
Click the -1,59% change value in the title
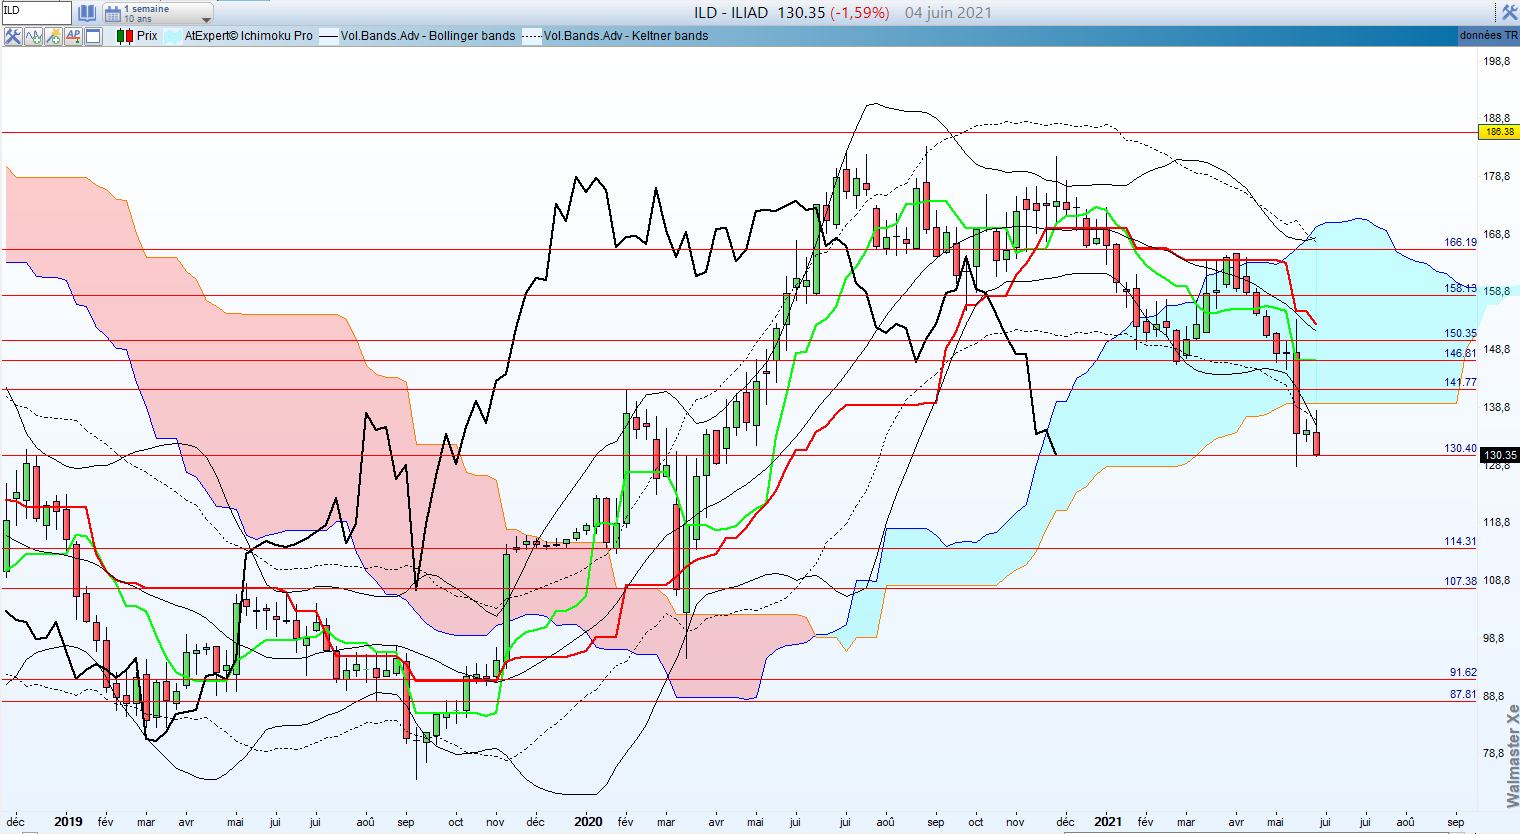(x=860, y=13)
